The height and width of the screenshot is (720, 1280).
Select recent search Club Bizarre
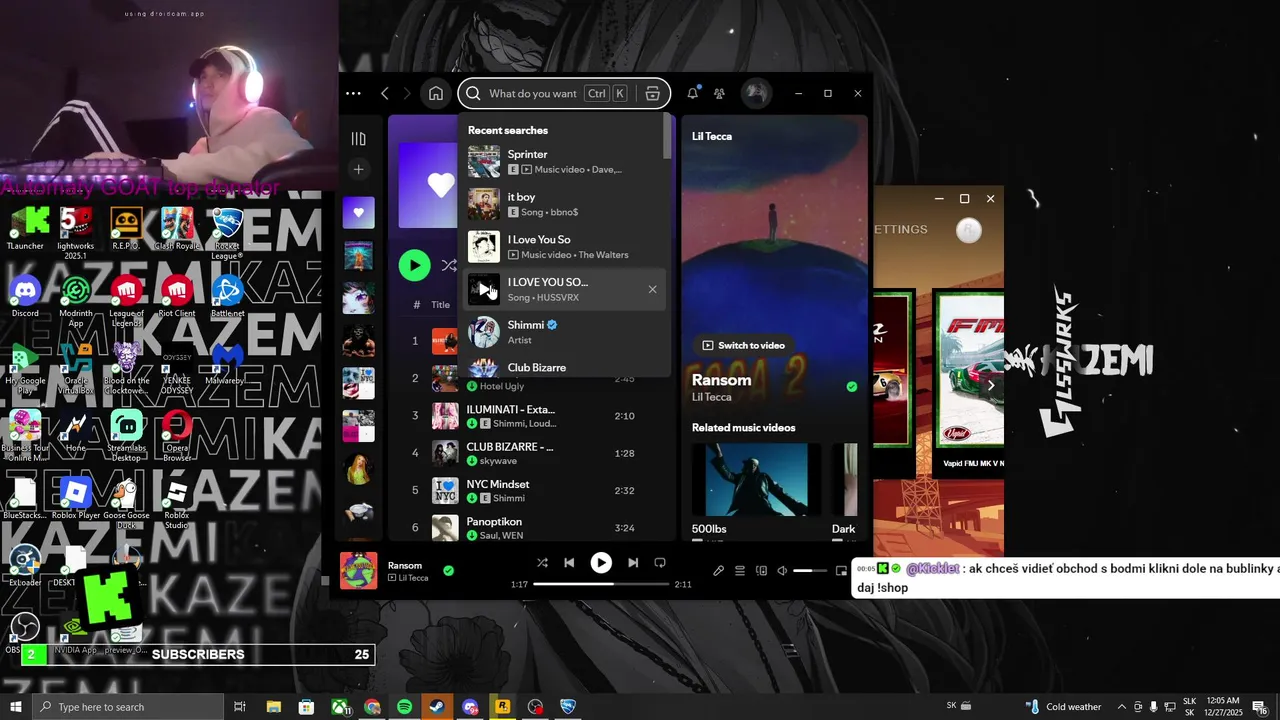click(562, 367)
